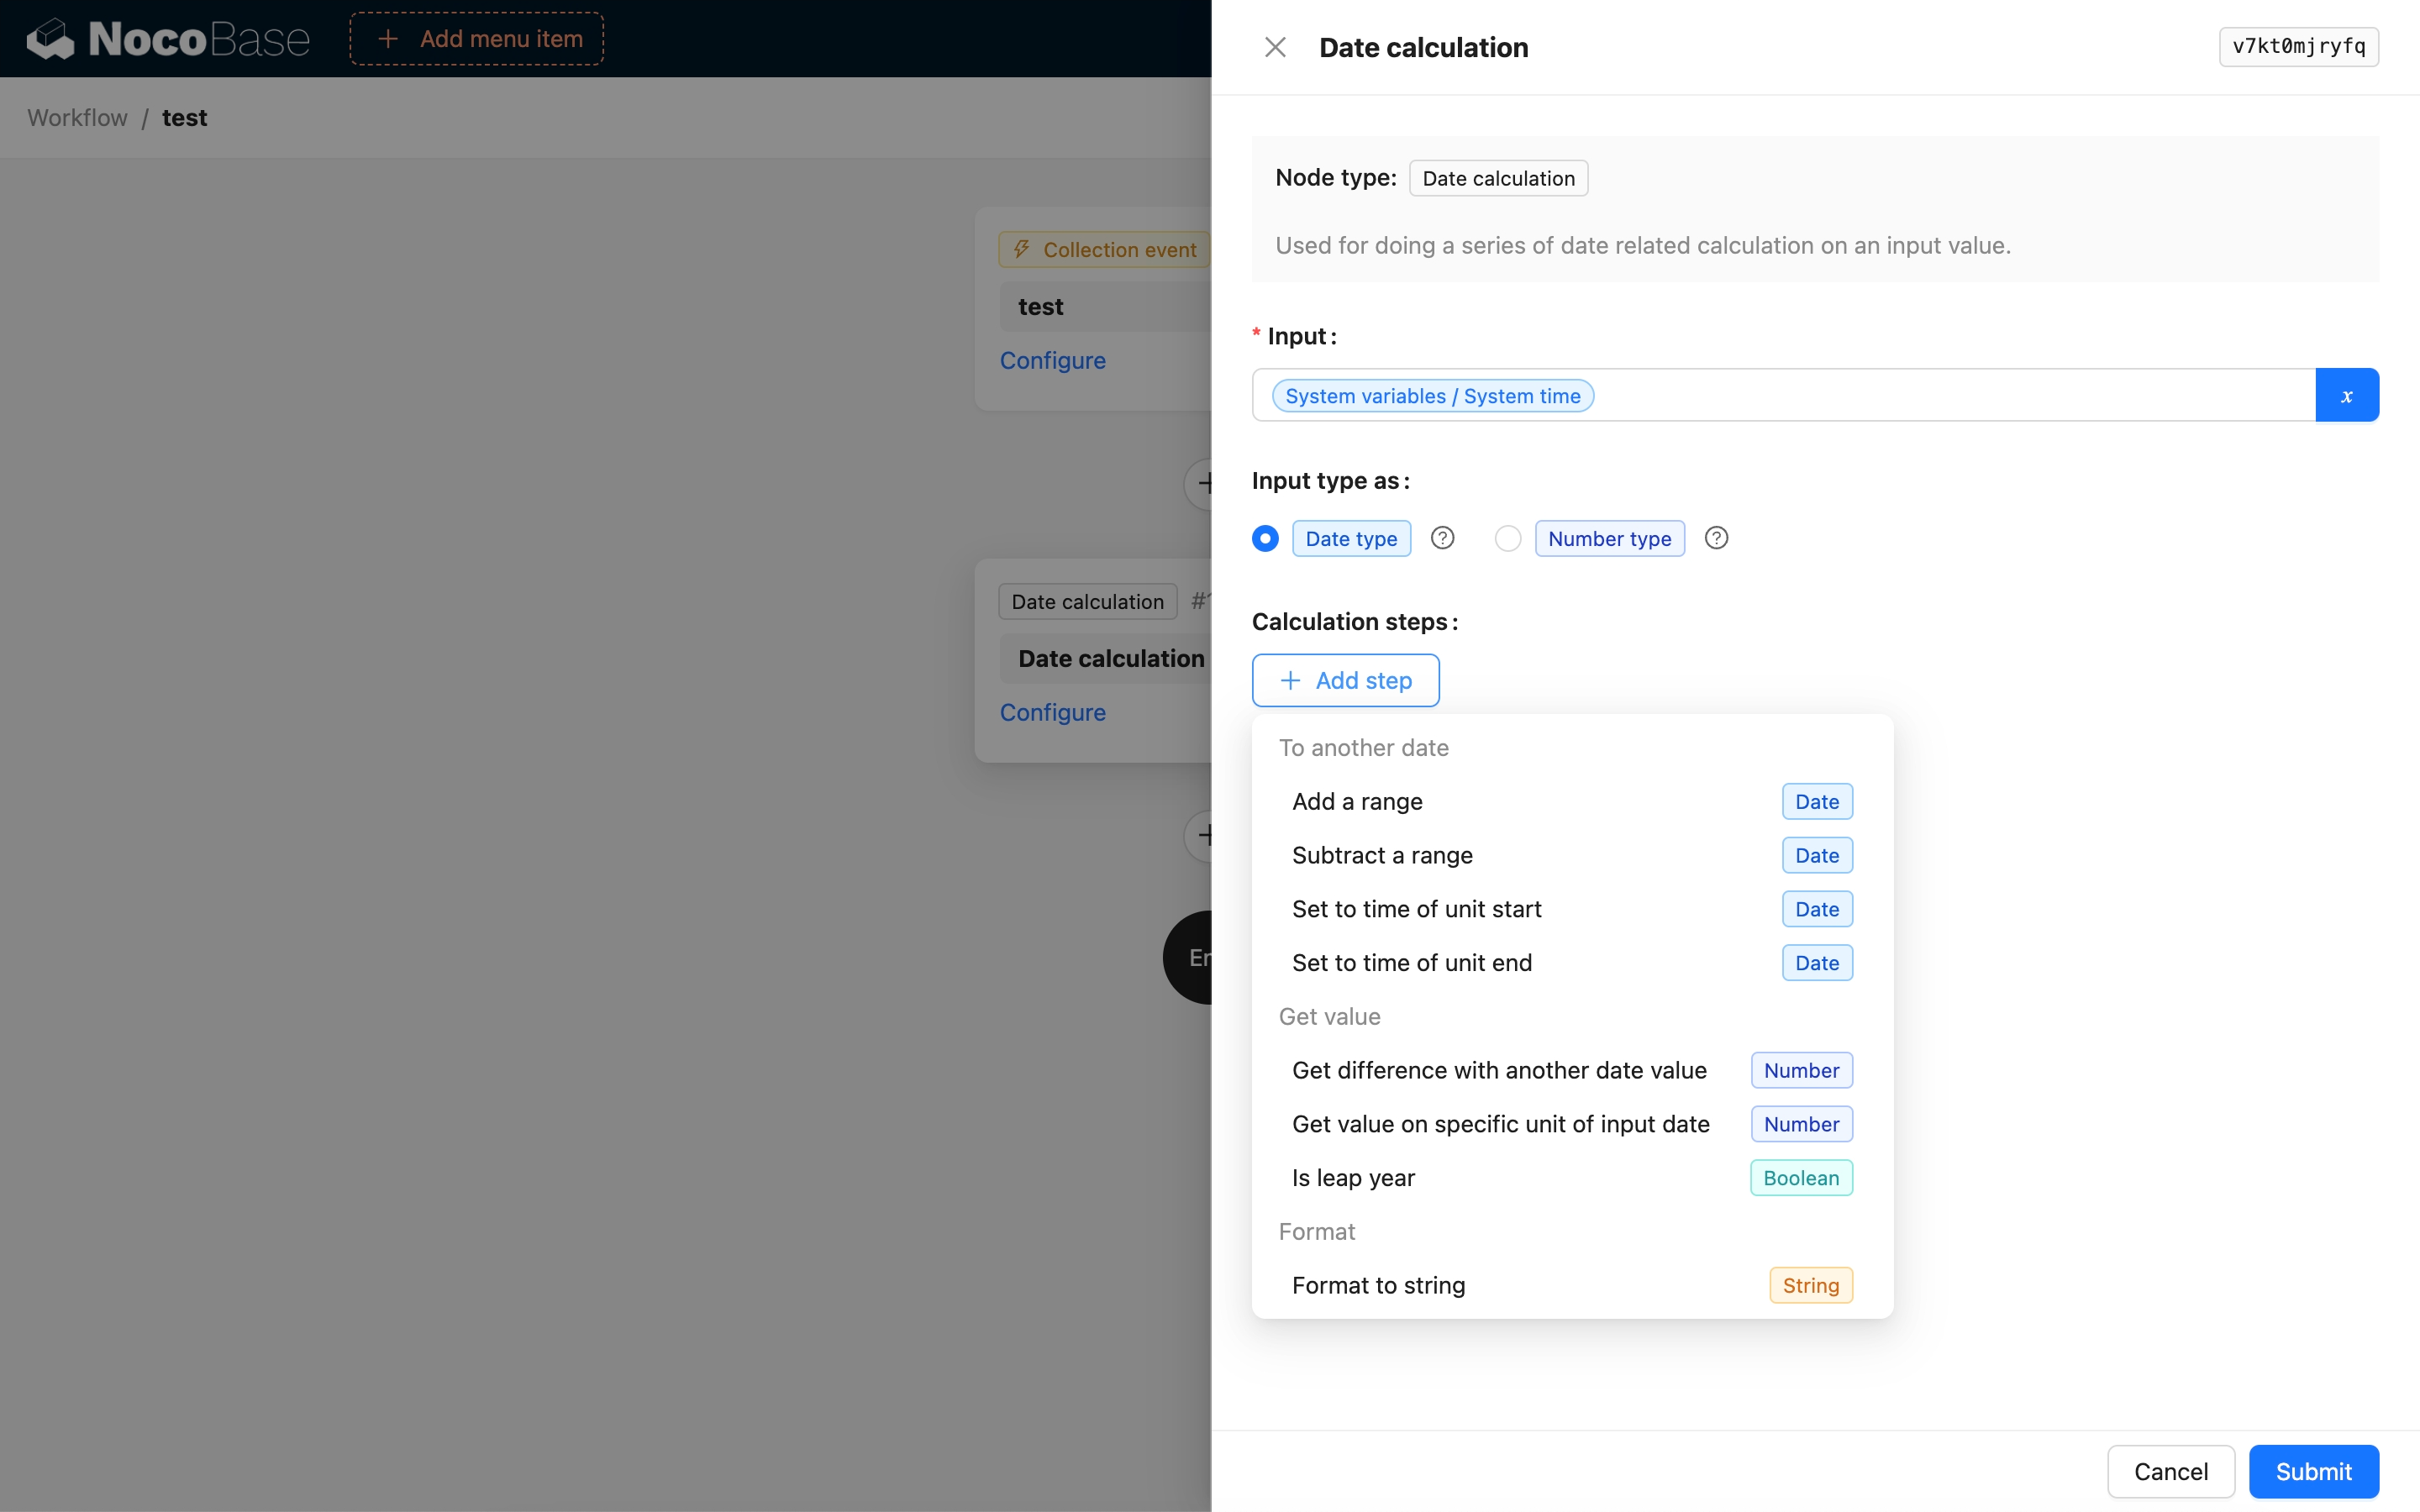Toggle the Date type help tooltip icon
This screenshot has width=2420, height=1512.
click(1441, 538)
